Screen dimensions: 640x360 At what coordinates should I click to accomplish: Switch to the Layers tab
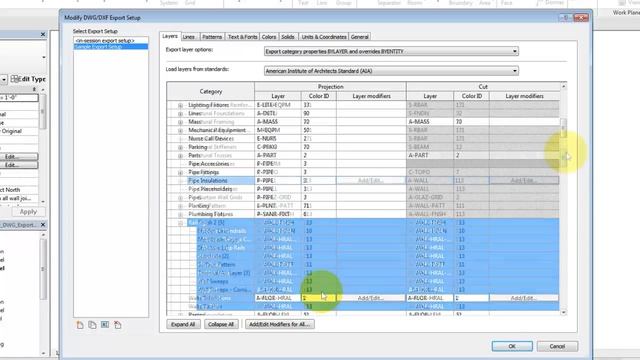point(170,36)
